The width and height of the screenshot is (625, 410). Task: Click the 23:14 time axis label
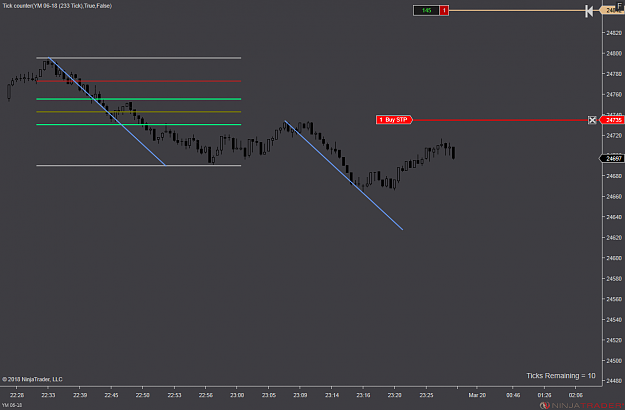[x=332, y=395]
